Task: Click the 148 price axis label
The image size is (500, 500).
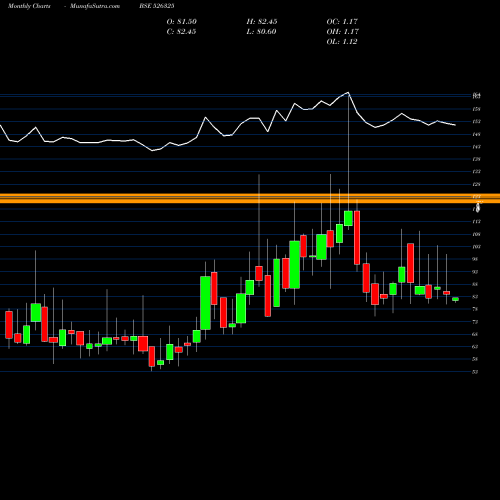Action: click(476, 134)
